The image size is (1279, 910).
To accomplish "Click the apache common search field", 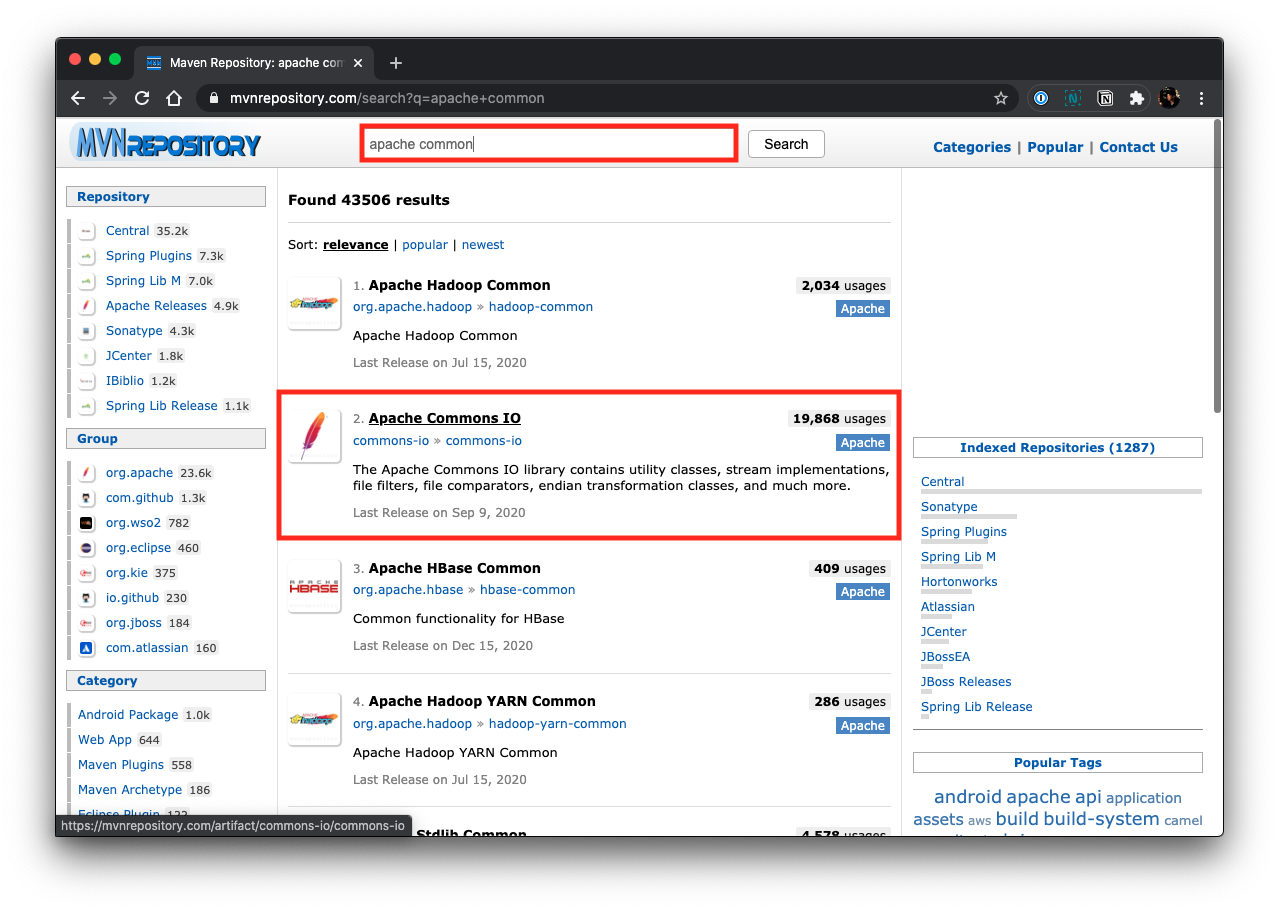I will [x=548, y=144].
